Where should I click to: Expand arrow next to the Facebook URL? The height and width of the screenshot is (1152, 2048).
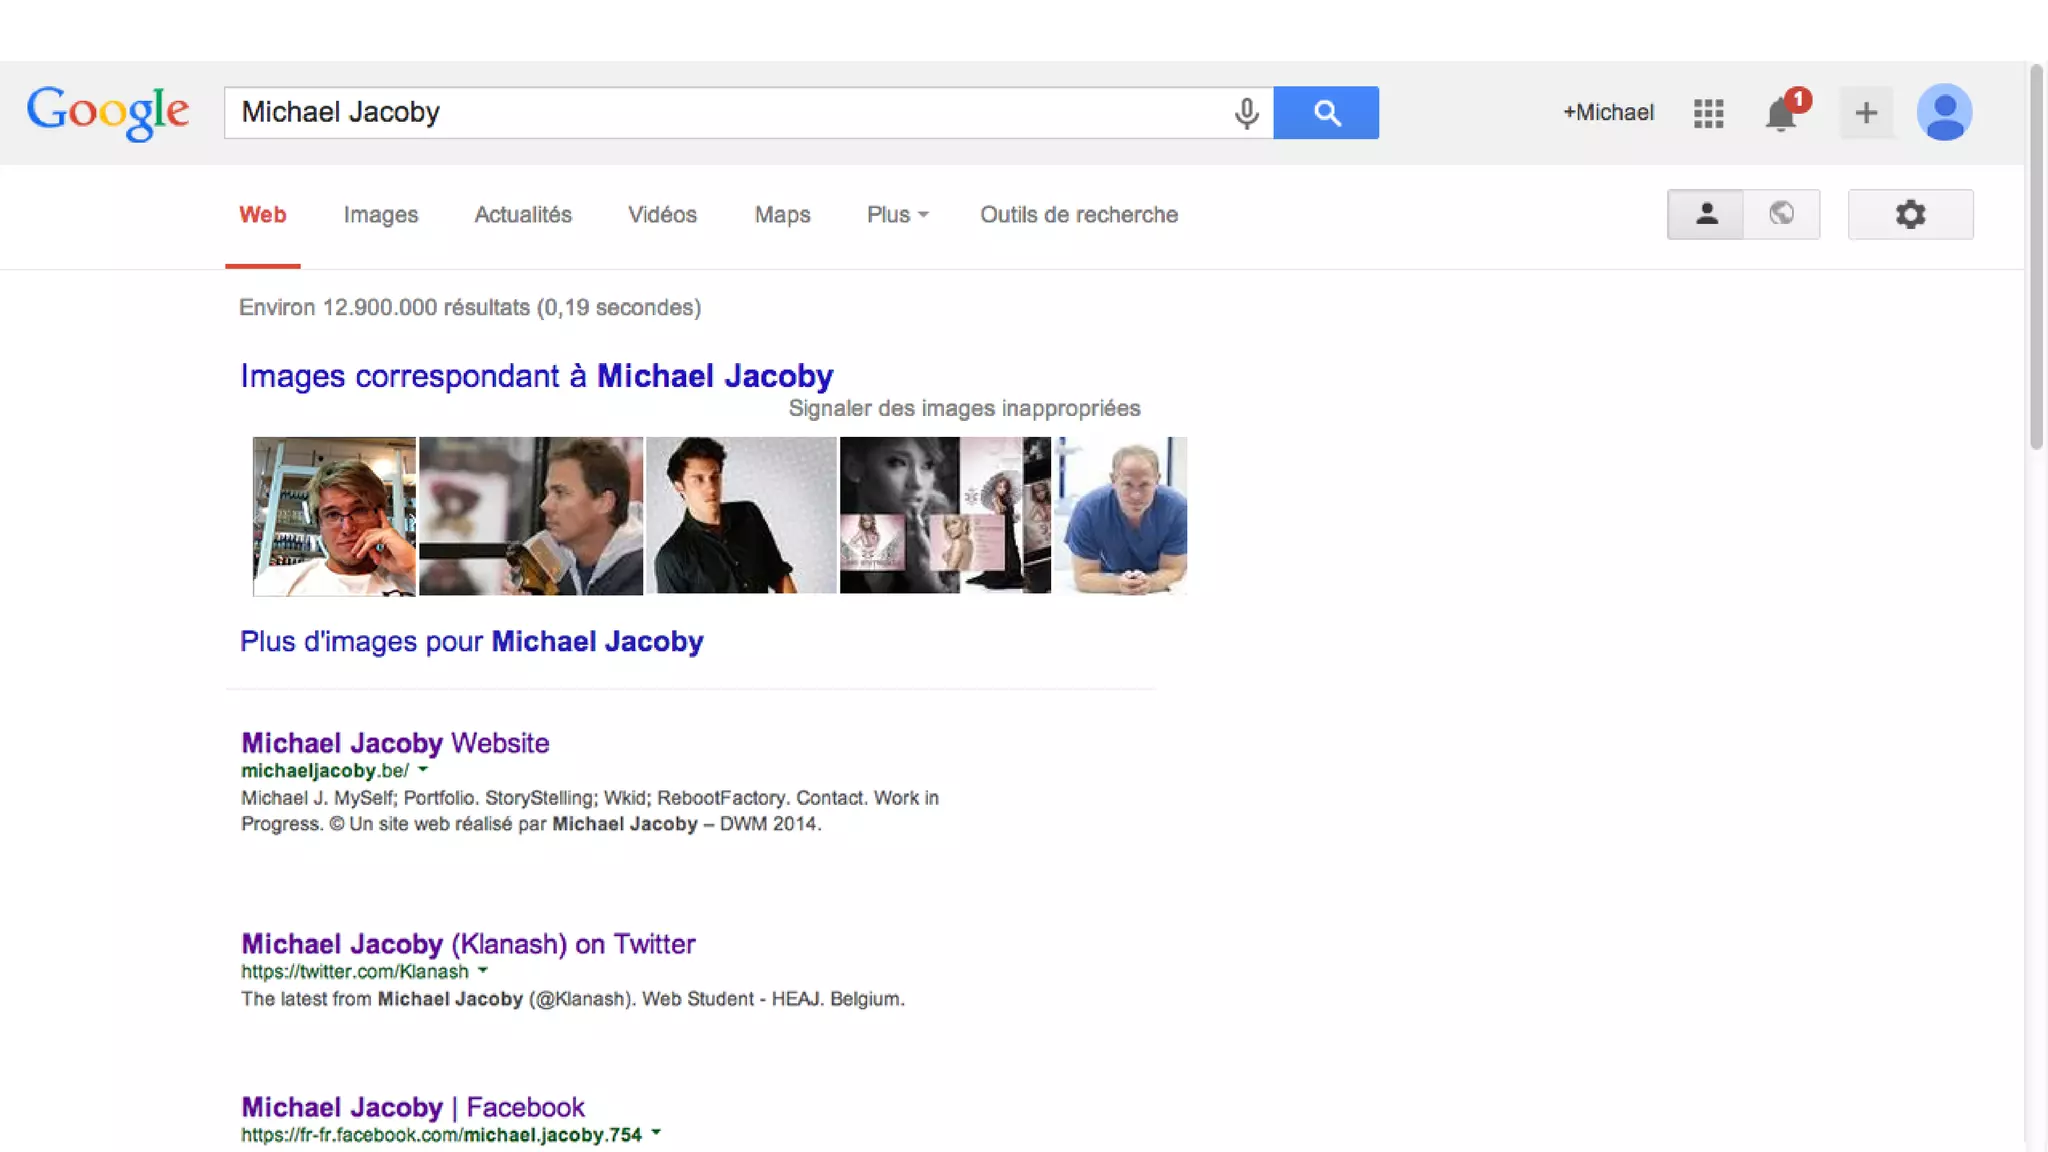[x=656, y=1134]
